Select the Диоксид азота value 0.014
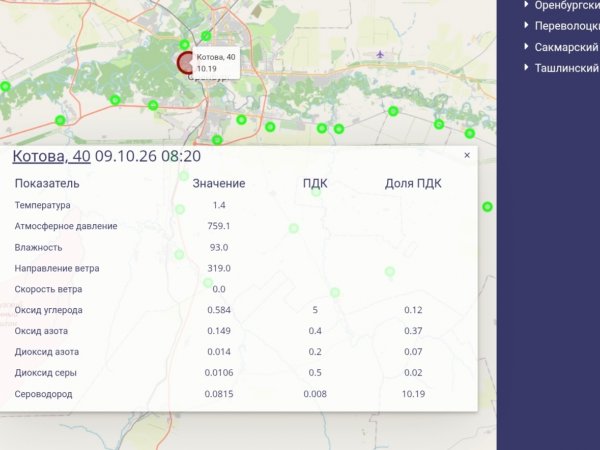This screenshot has width=600, height=450. click(219, 352)
